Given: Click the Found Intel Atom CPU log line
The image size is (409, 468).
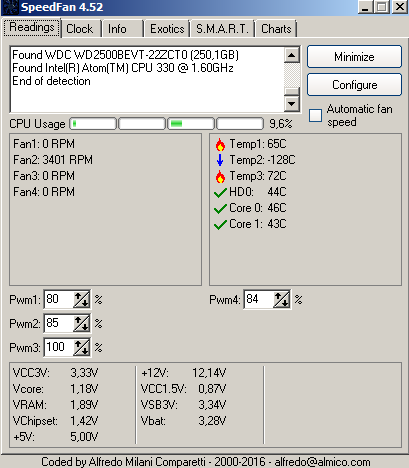Looking at the screenshot, I should coord(123,68).
